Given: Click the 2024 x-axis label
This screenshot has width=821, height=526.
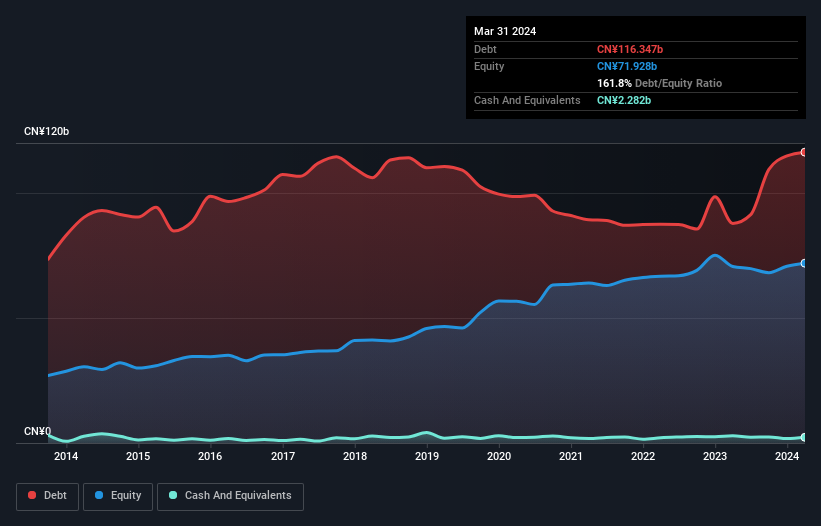Looking at the screenshot, I should [787, 456].
